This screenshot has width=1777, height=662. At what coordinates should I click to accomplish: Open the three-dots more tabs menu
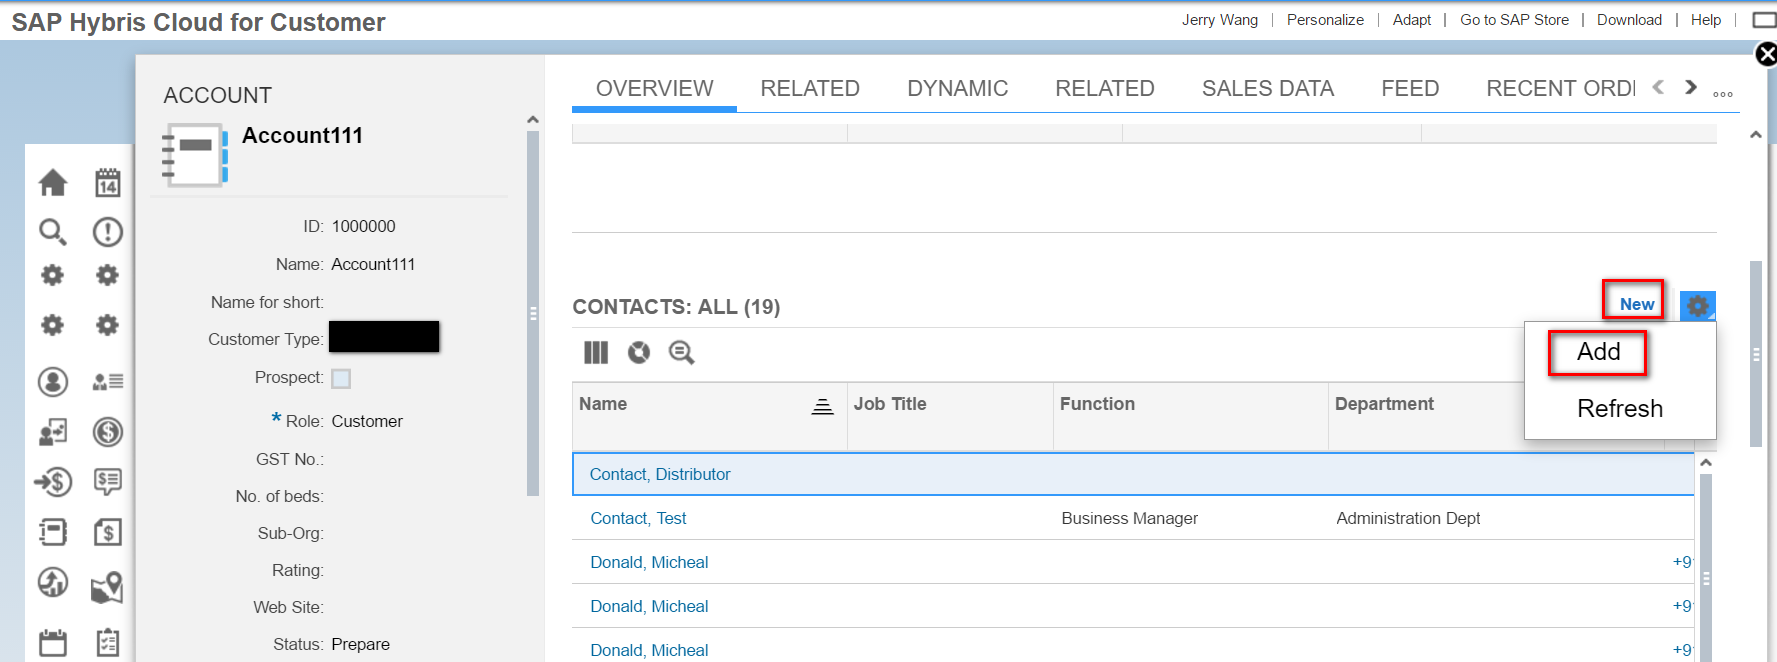1723,94
